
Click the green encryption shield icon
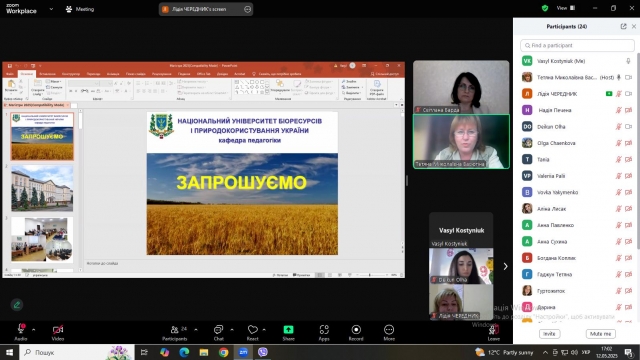coord(545,8)
